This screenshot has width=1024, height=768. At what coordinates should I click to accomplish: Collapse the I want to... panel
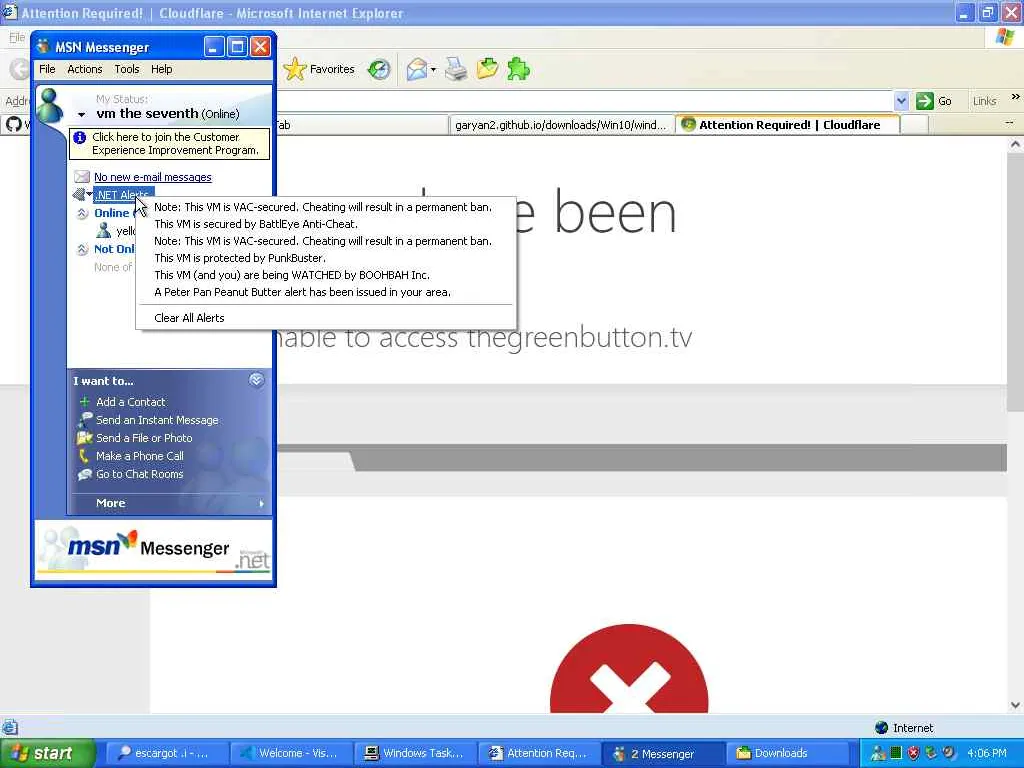(256, 380)
